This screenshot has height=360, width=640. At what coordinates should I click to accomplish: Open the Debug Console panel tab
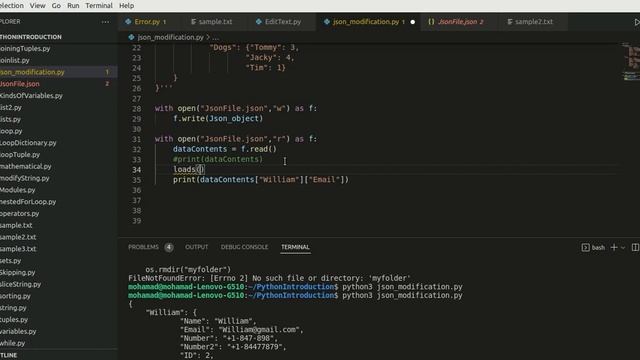[244, 247]
